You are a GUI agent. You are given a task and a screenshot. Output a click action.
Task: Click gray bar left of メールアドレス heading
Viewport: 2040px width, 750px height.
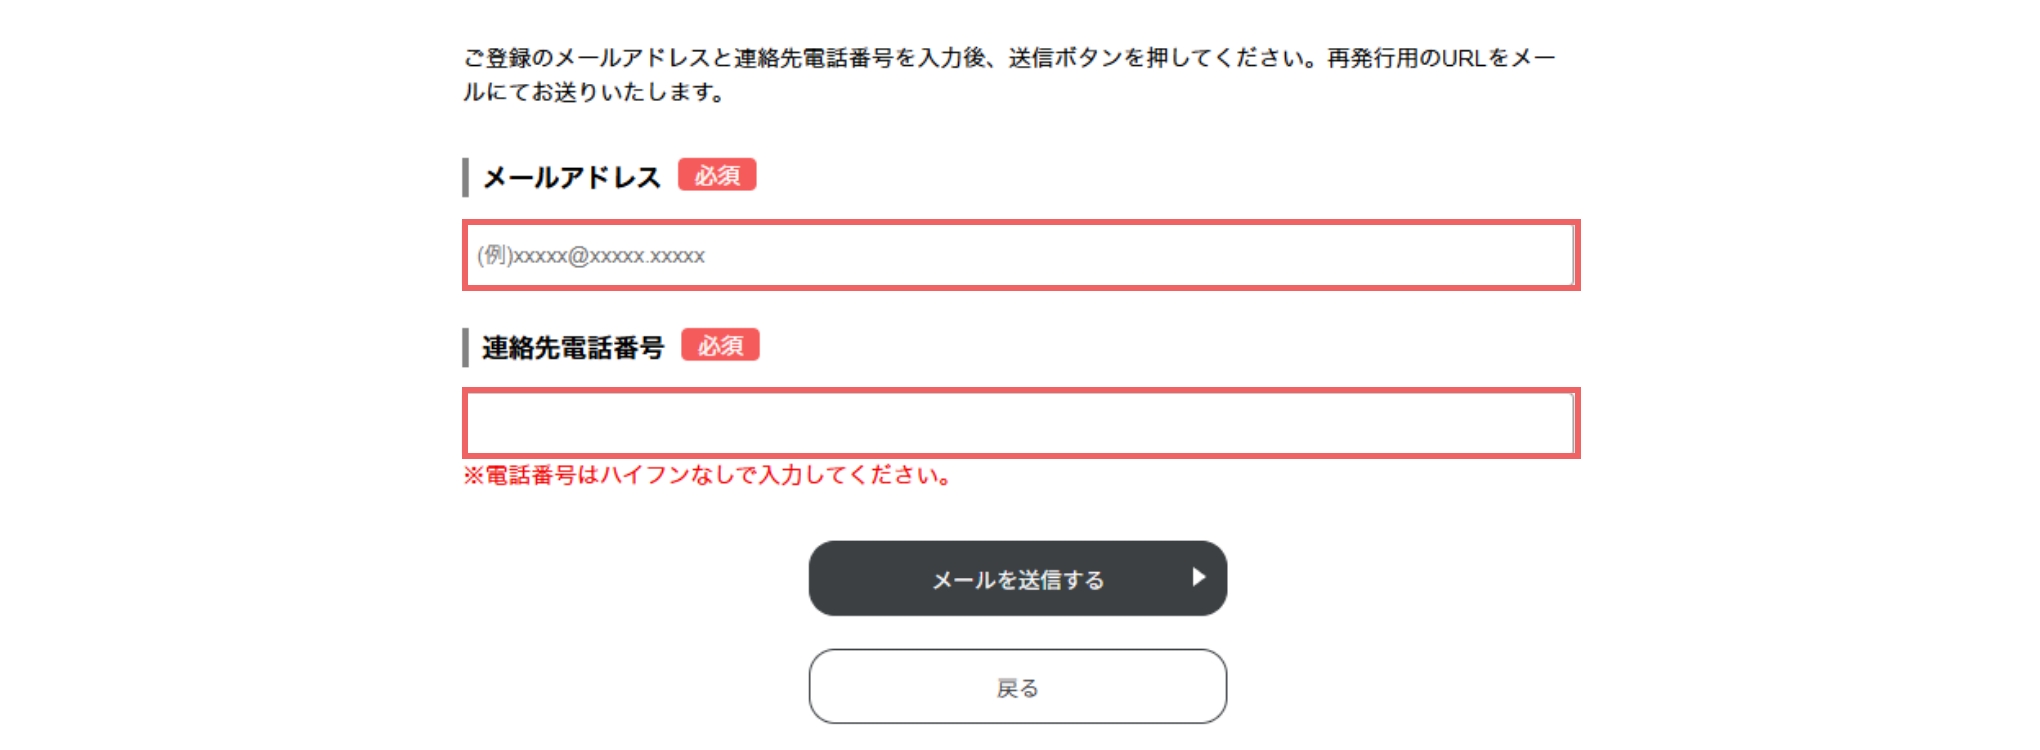click(x=465, y=177)
